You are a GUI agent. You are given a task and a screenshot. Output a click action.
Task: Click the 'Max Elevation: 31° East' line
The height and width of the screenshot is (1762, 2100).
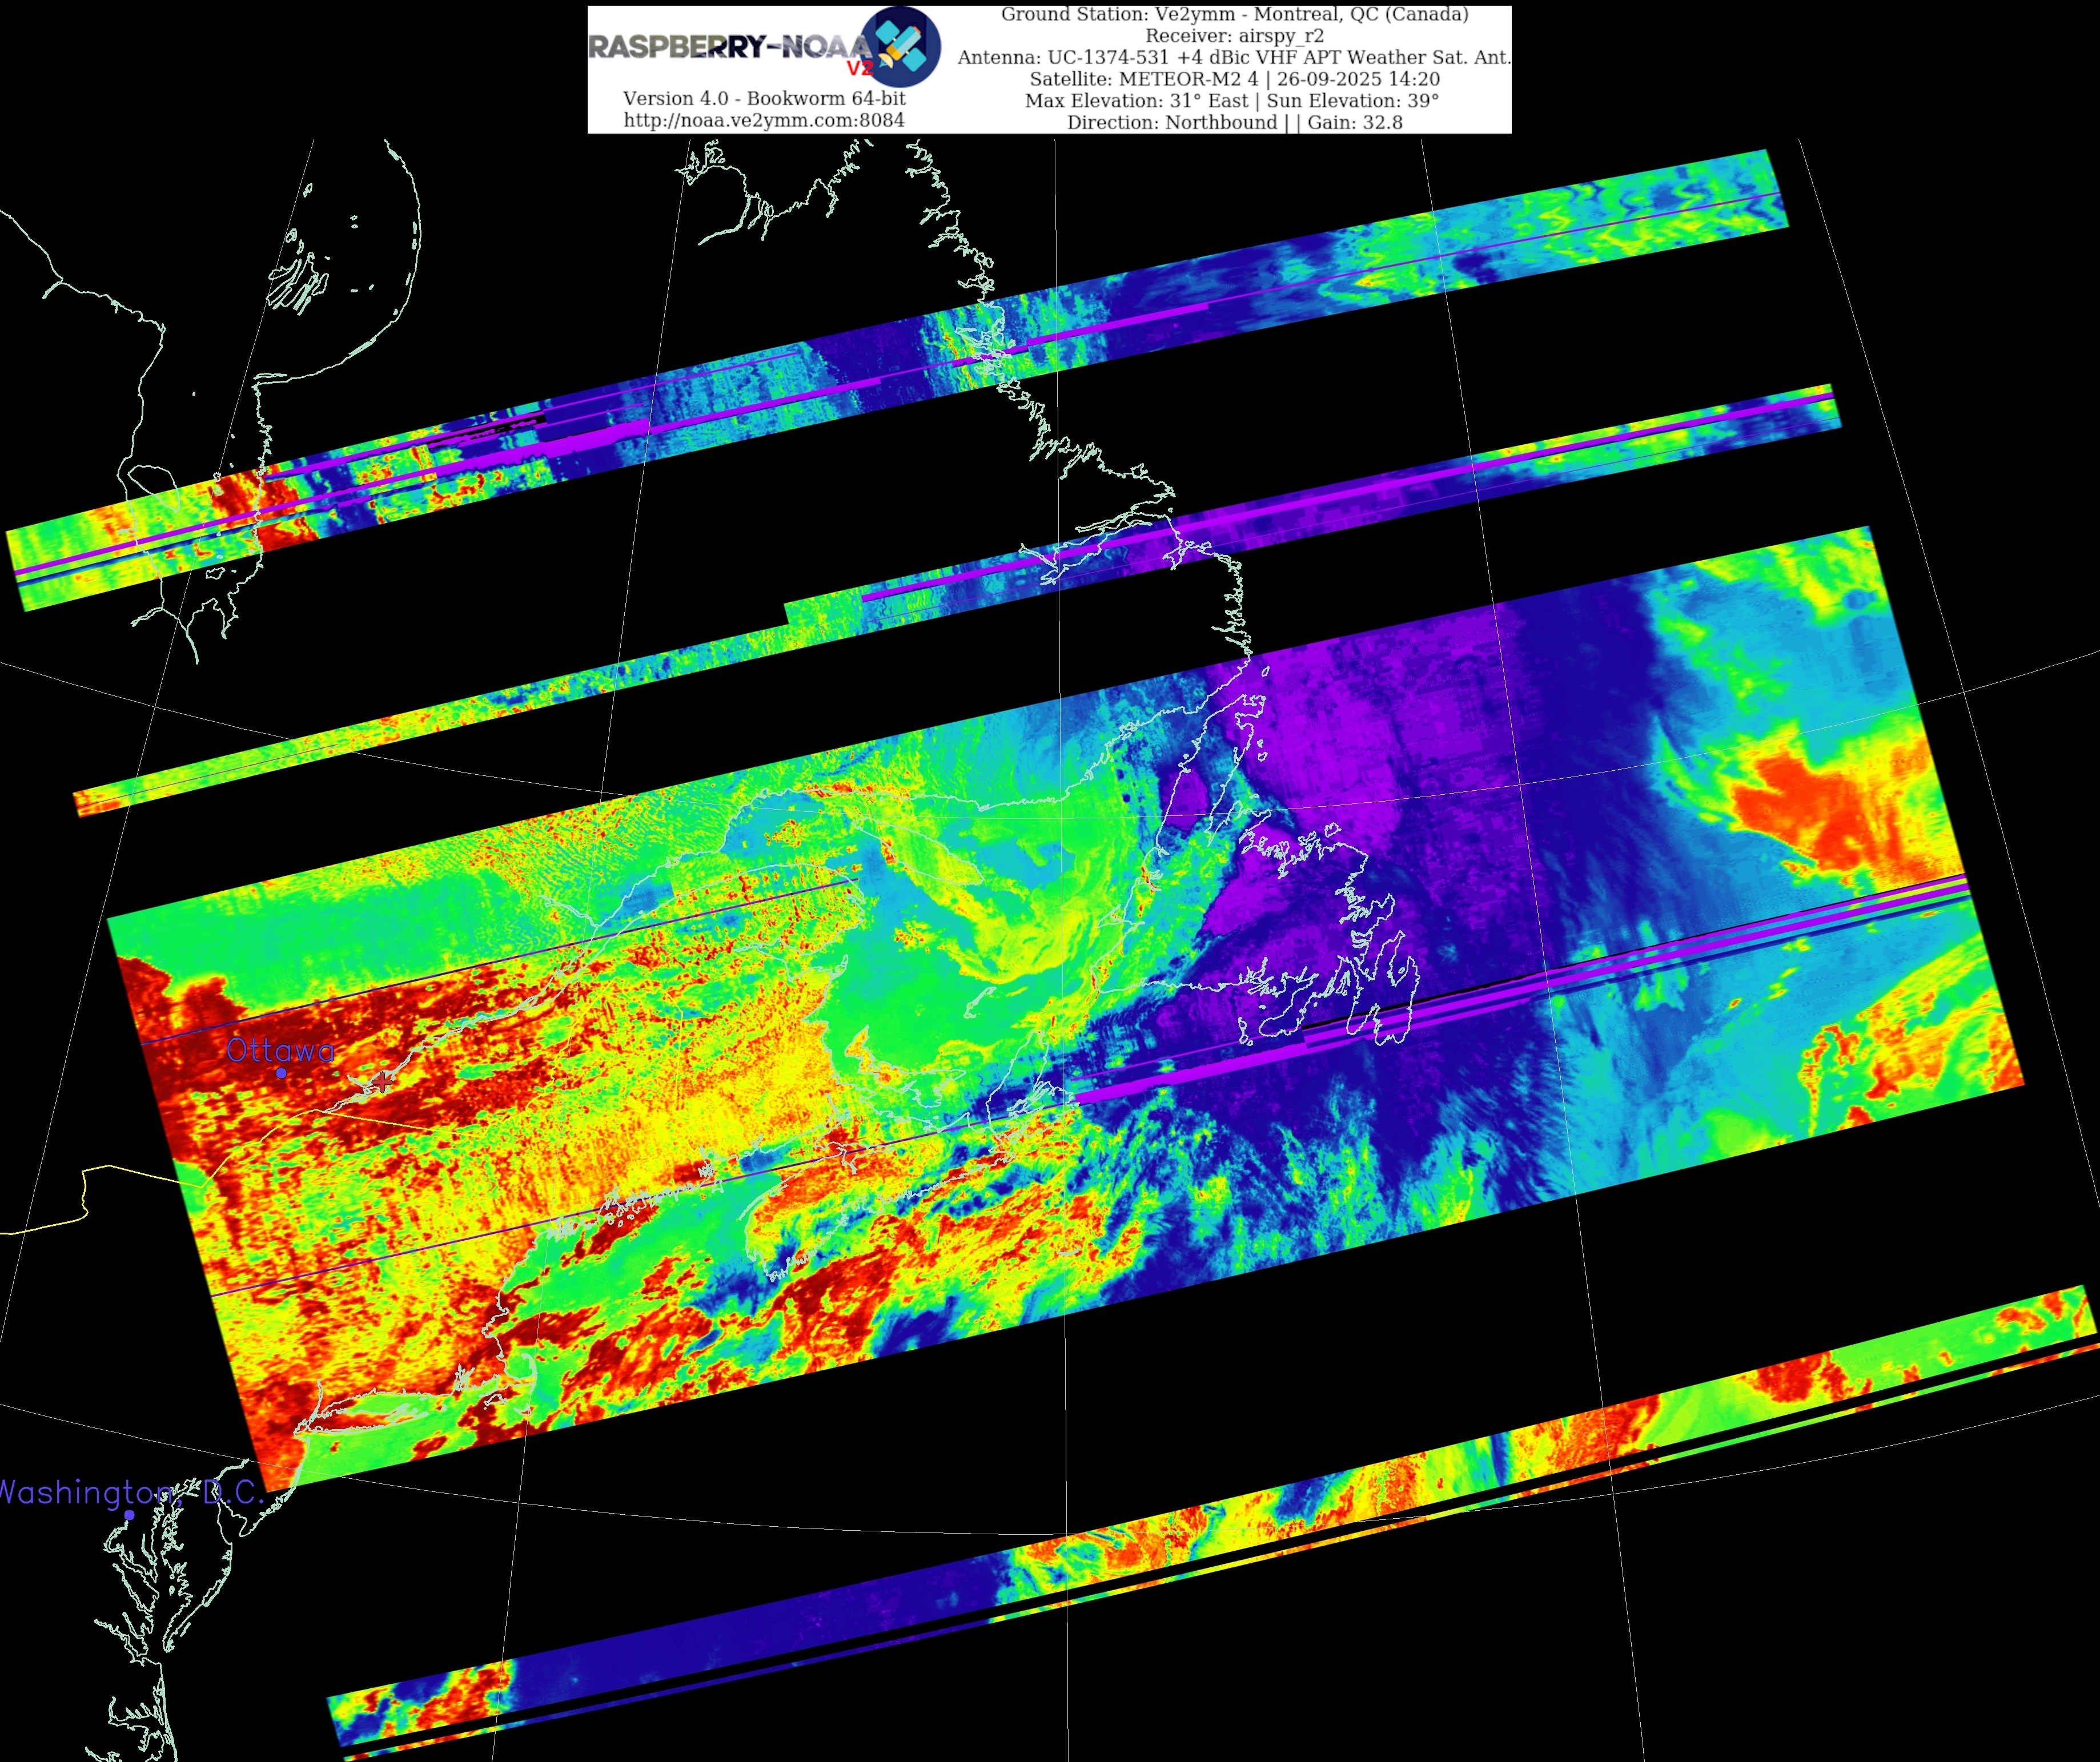(1232, 101)
